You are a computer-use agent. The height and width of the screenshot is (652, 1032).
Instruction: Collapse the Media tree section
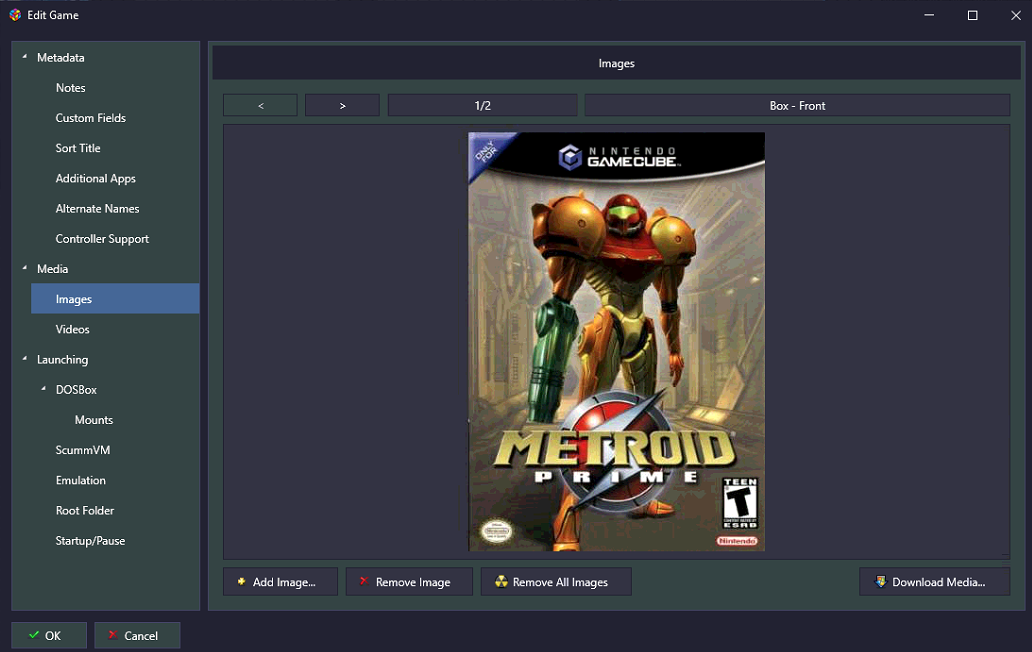pyautogui.click(x=25, y=268)
